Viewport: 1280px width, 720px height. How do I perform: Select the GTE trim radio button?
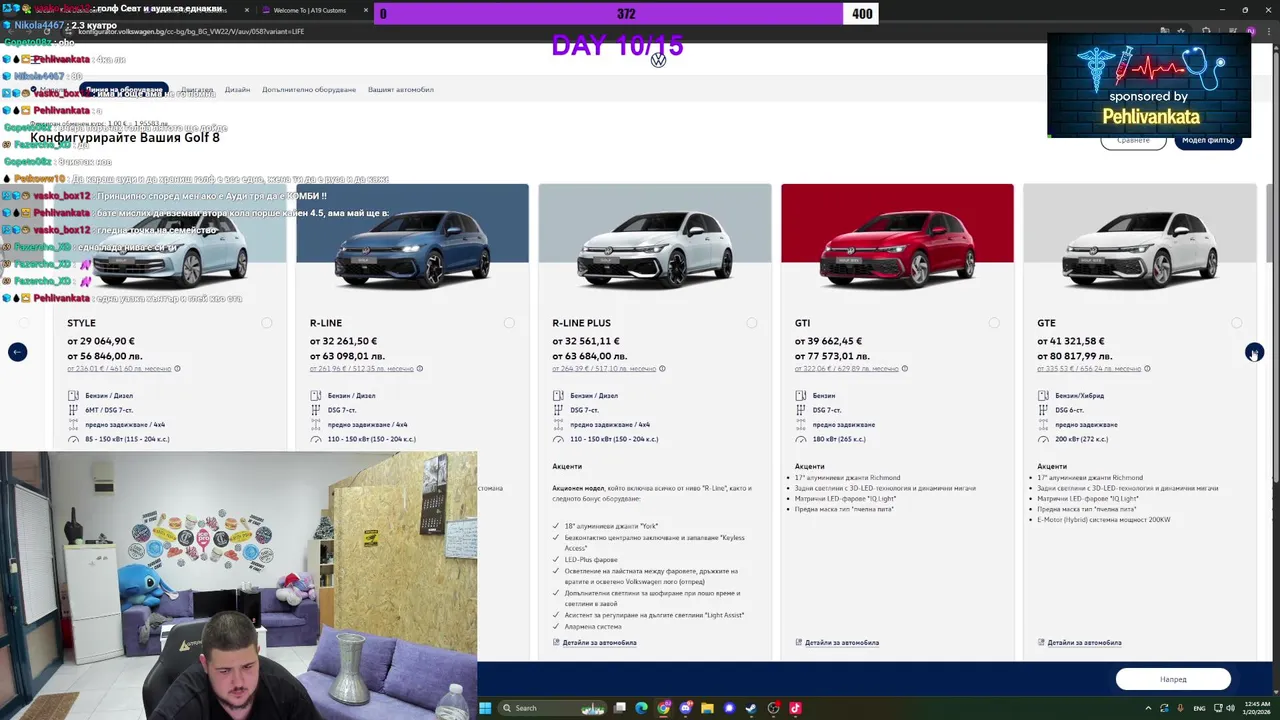click(x=1237, y=323)
